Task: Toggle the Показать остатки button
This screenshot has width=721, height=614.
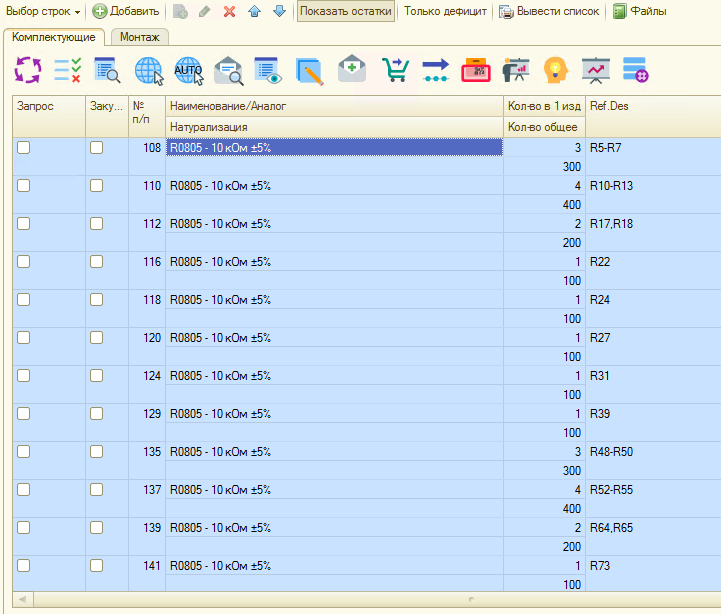Action: point(345,12)
